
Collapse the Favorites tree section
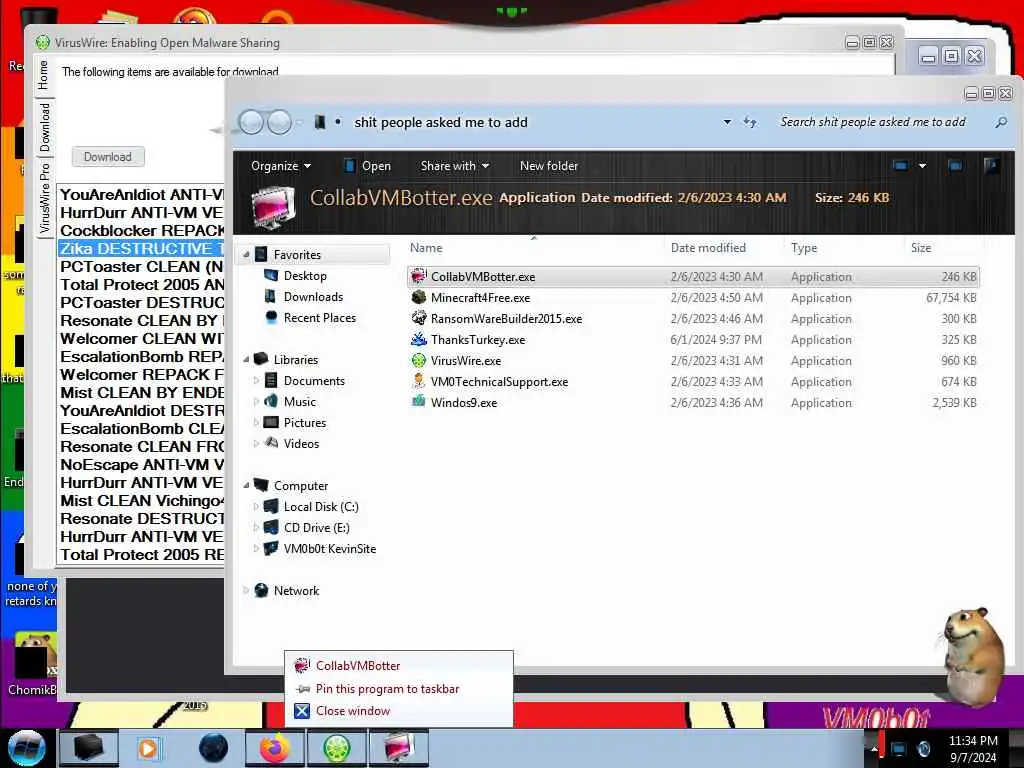[x=246, y=254]
